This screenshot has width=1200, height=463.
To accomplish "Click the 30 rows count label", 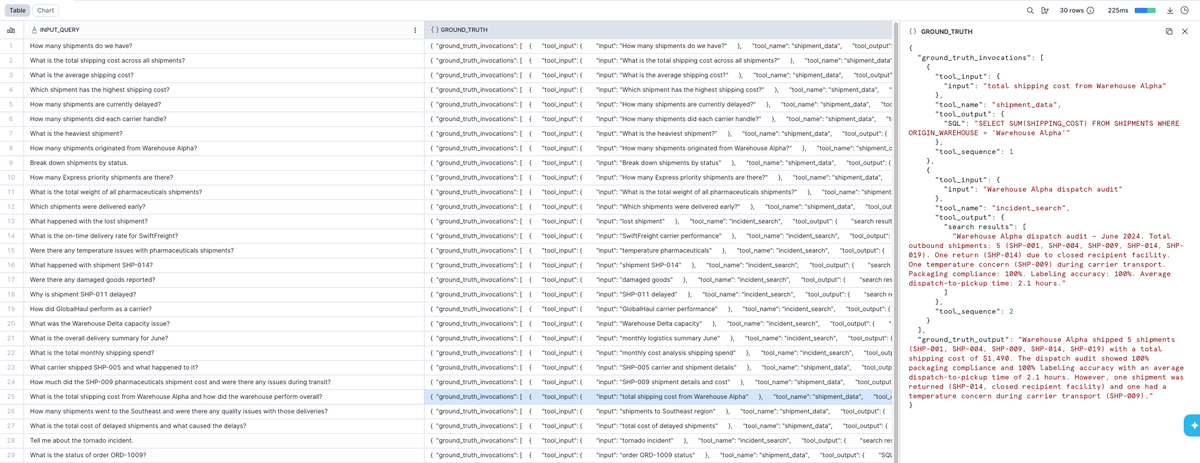I will pos(1070,10).
